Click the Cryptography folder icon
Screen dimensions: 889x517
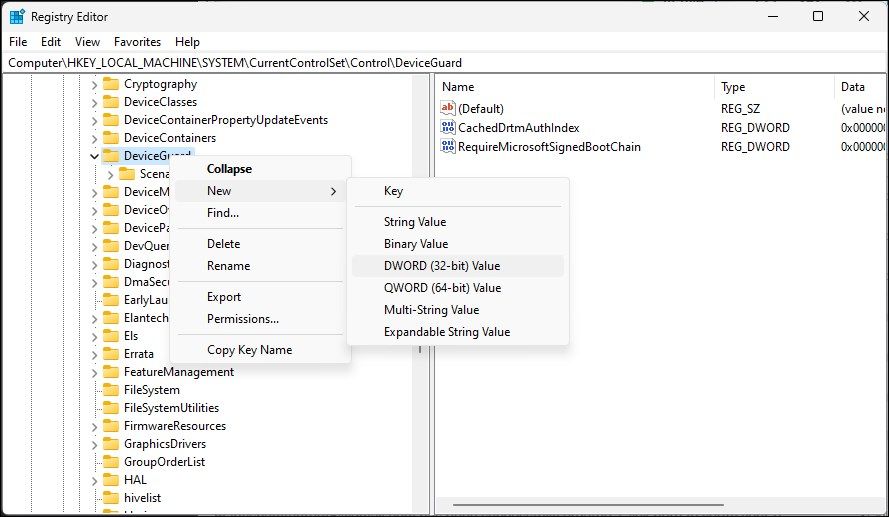tap(110, 84)
